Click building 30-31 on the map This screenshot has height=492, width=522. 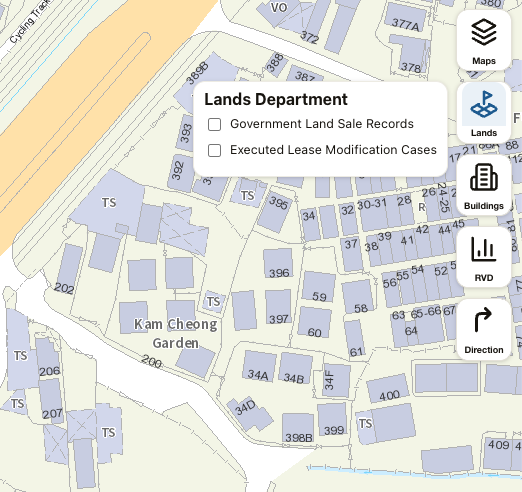(373, 213)
